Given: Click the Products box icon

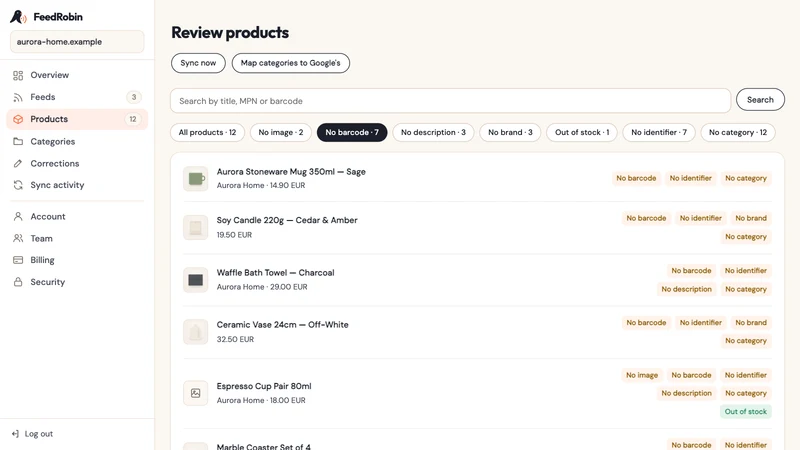Looking at the screenshot, I should click(x=18, y=119).
